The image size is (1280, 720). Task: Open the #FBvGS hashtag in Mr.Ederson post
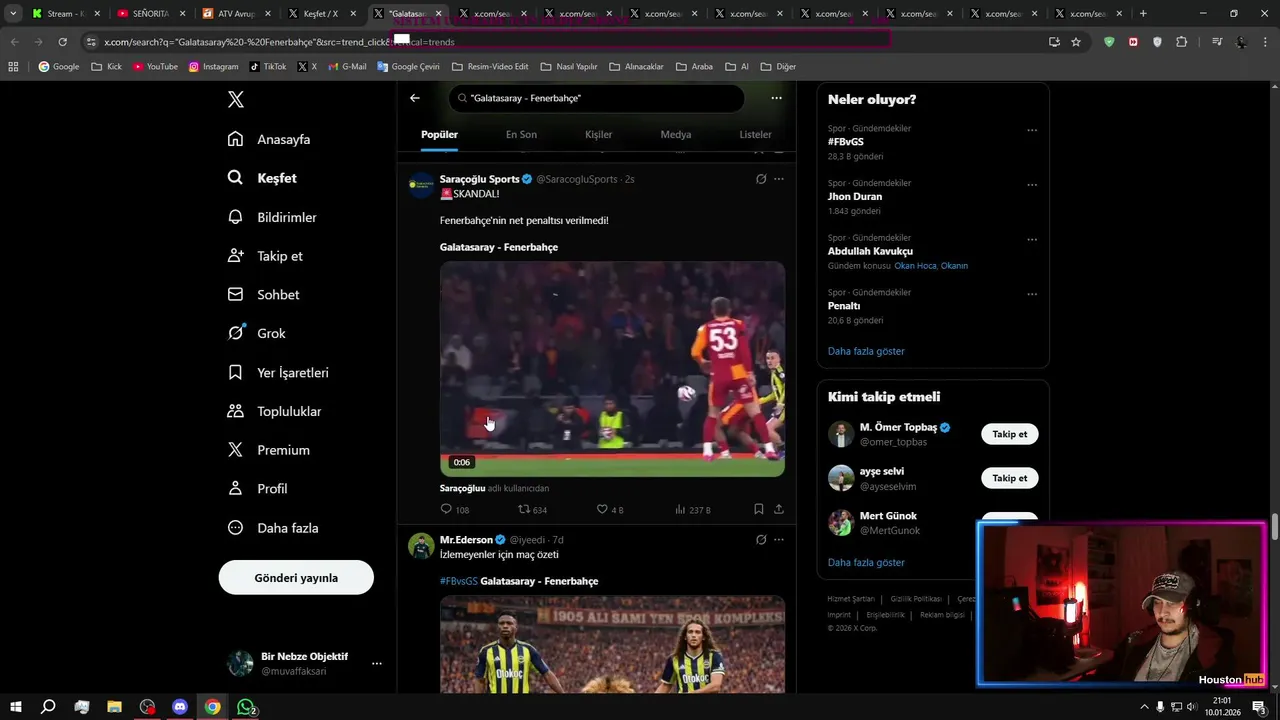point(458,581)
